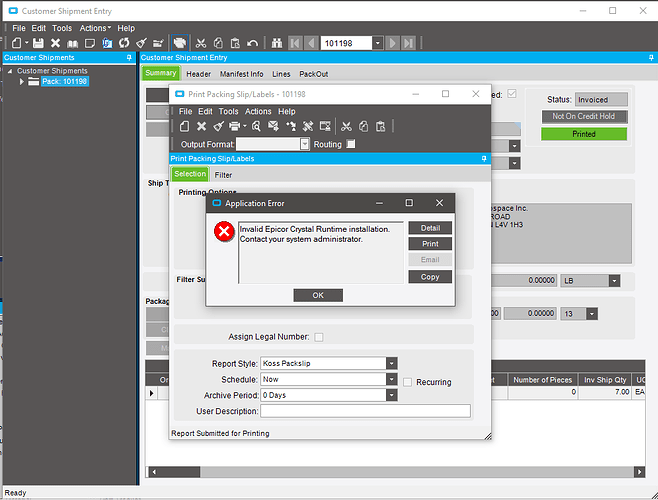Open Tools menu in Print Packing Slip window
The height and width of the screenshot is (500, 658).
click(228, 111)
